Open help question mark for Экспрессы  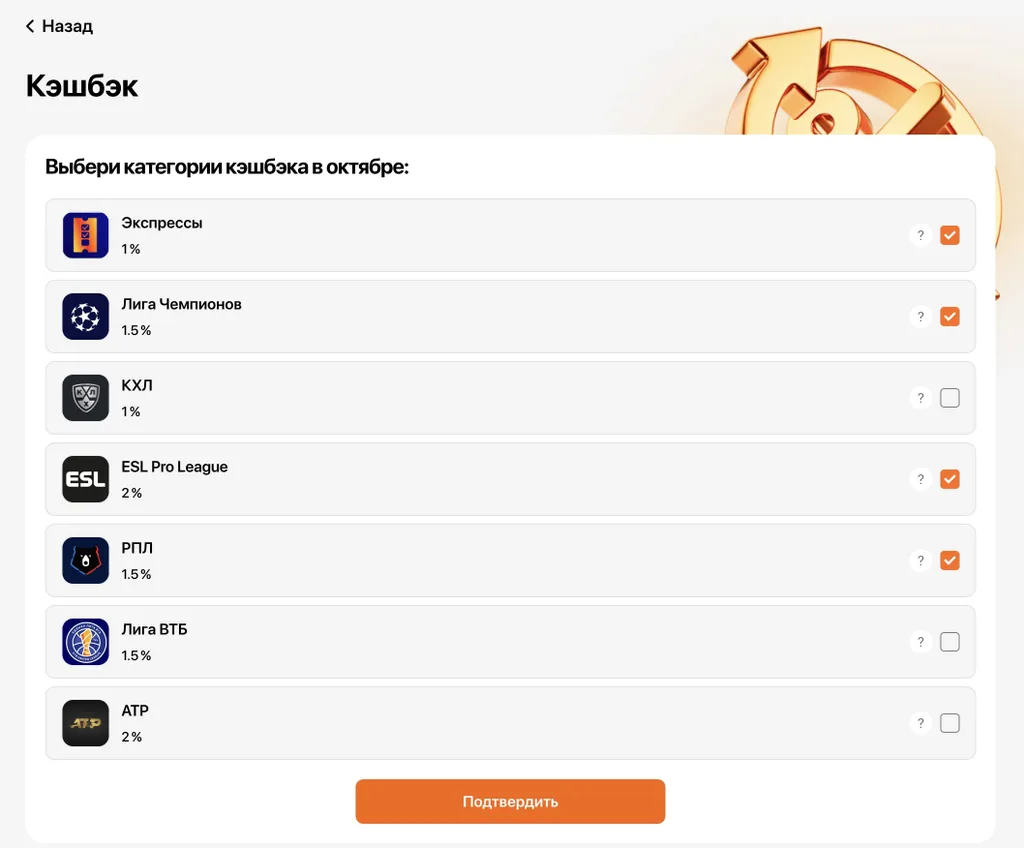pos(920,236)
